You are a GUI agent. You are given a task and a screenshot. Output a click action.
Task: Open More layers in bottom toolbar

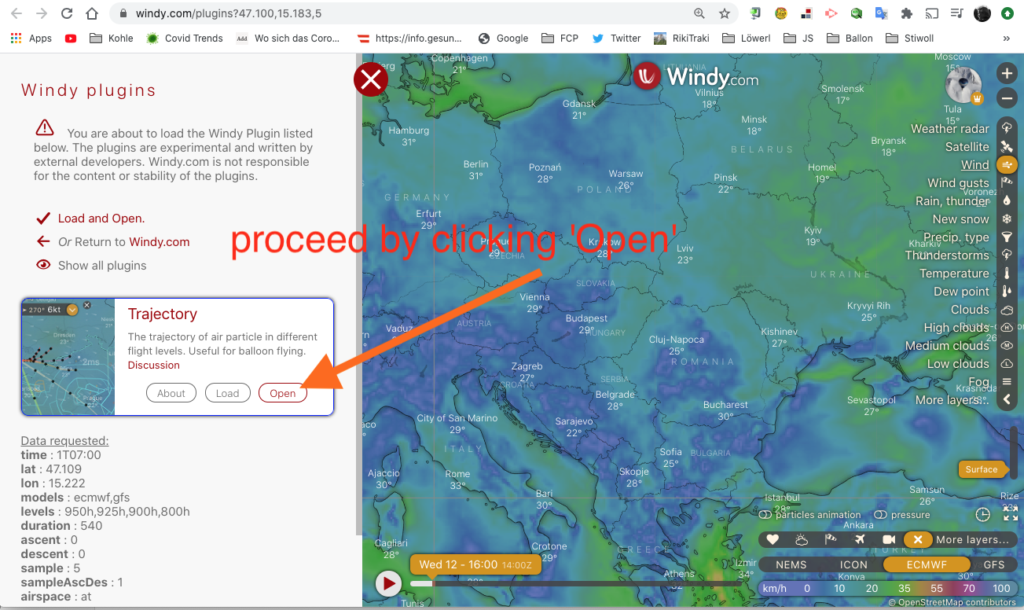coord(972,539)
